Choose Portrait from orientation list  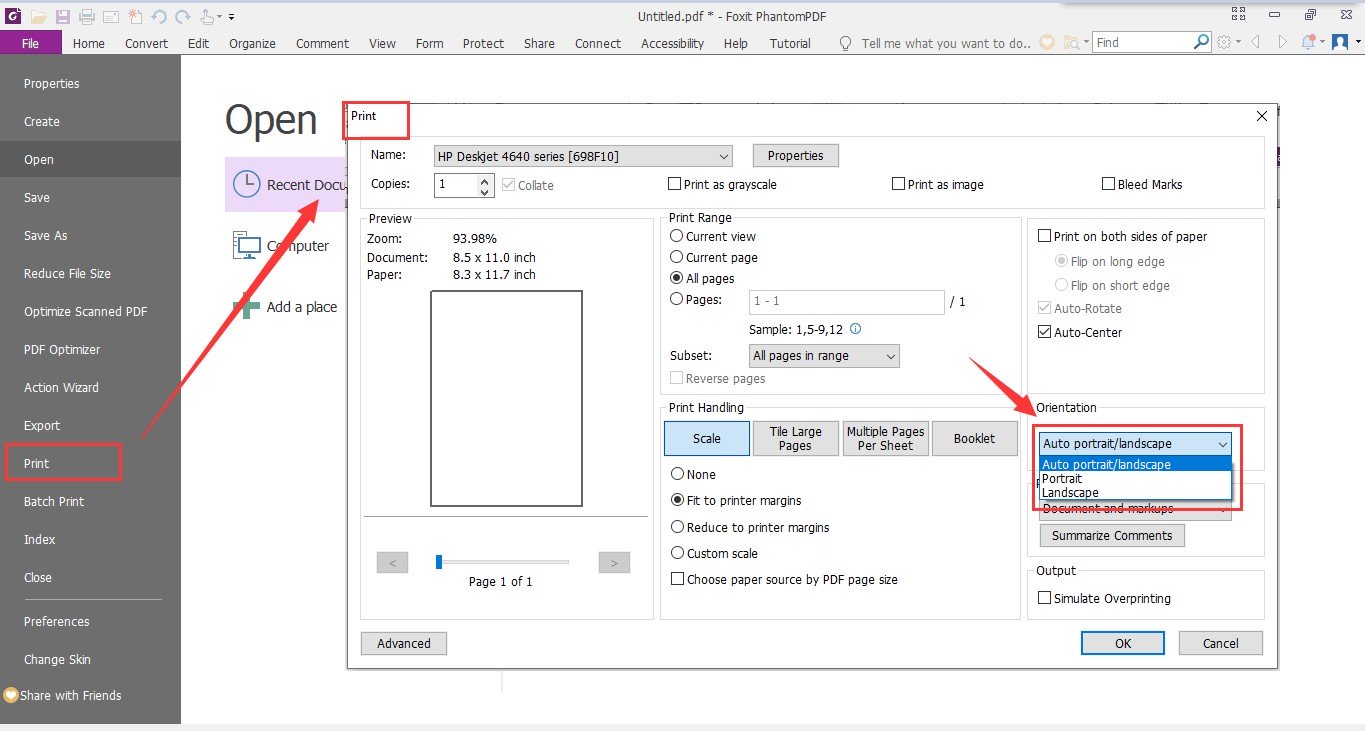point(1135,479)
